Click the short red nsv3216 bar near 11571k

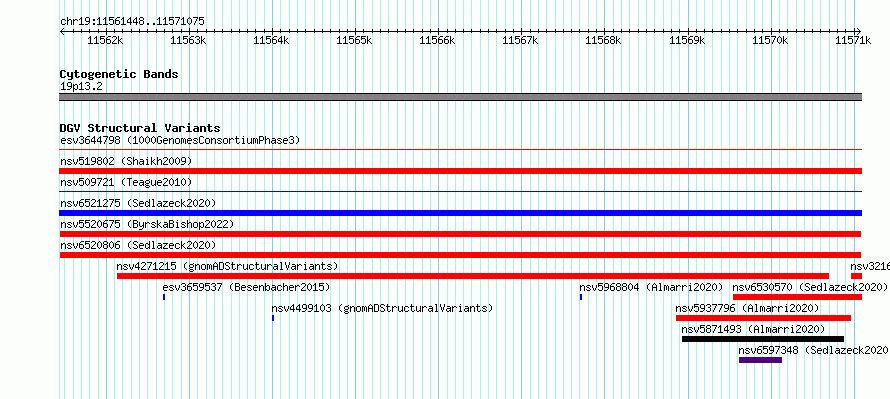tap(857, 276)
